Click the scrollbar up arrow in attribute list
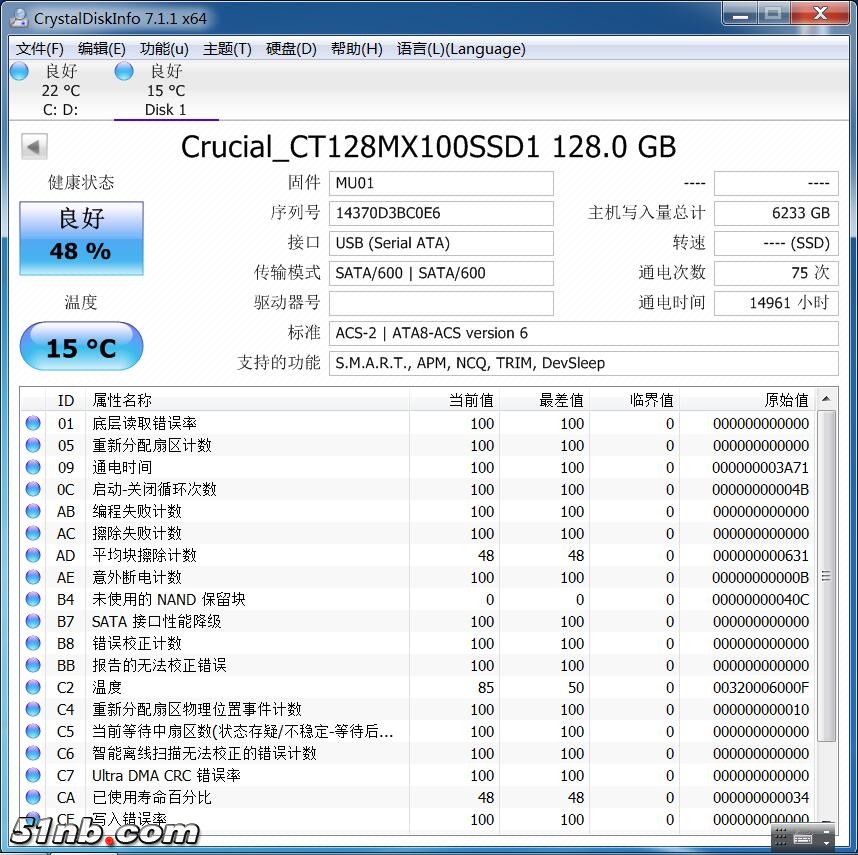The height and width of the screenshot is (855, 858). point(826,400)
